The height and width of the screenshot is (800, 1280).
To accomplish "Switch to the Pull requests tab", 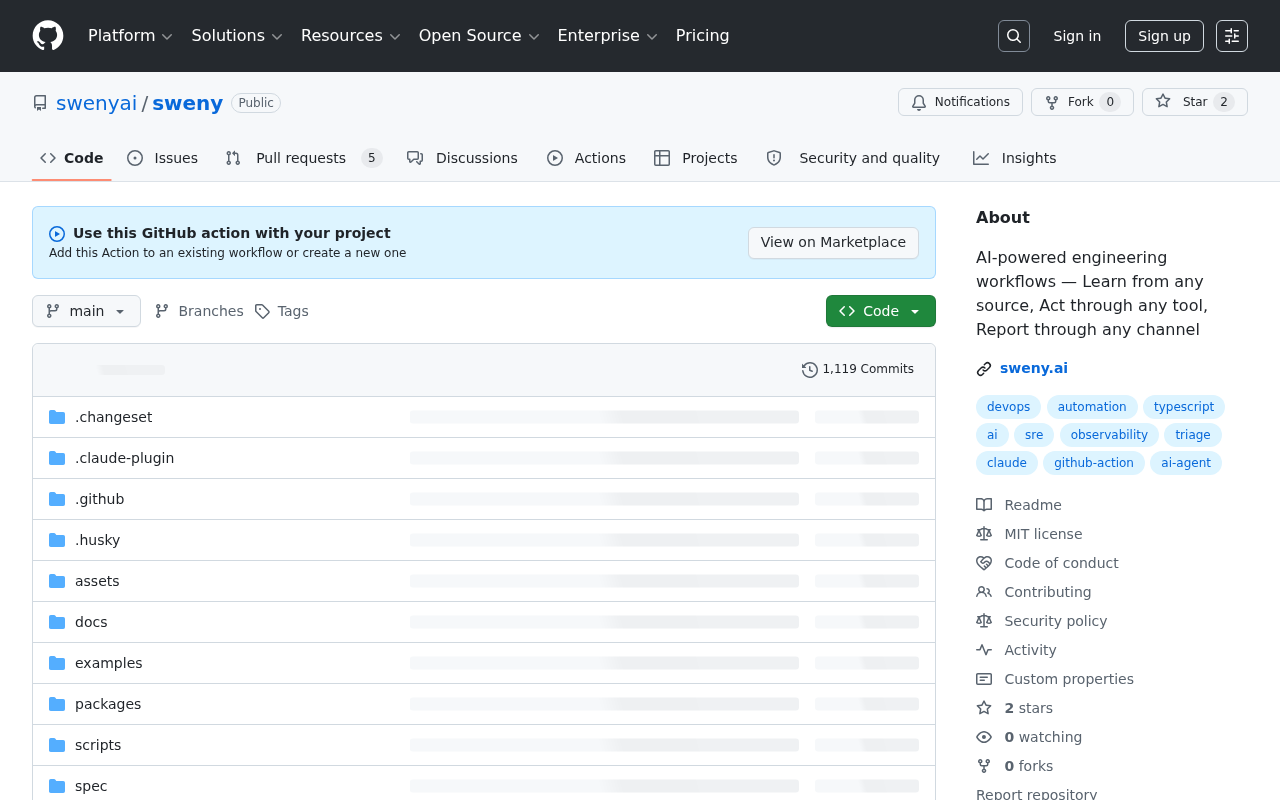I will (303, 158).
